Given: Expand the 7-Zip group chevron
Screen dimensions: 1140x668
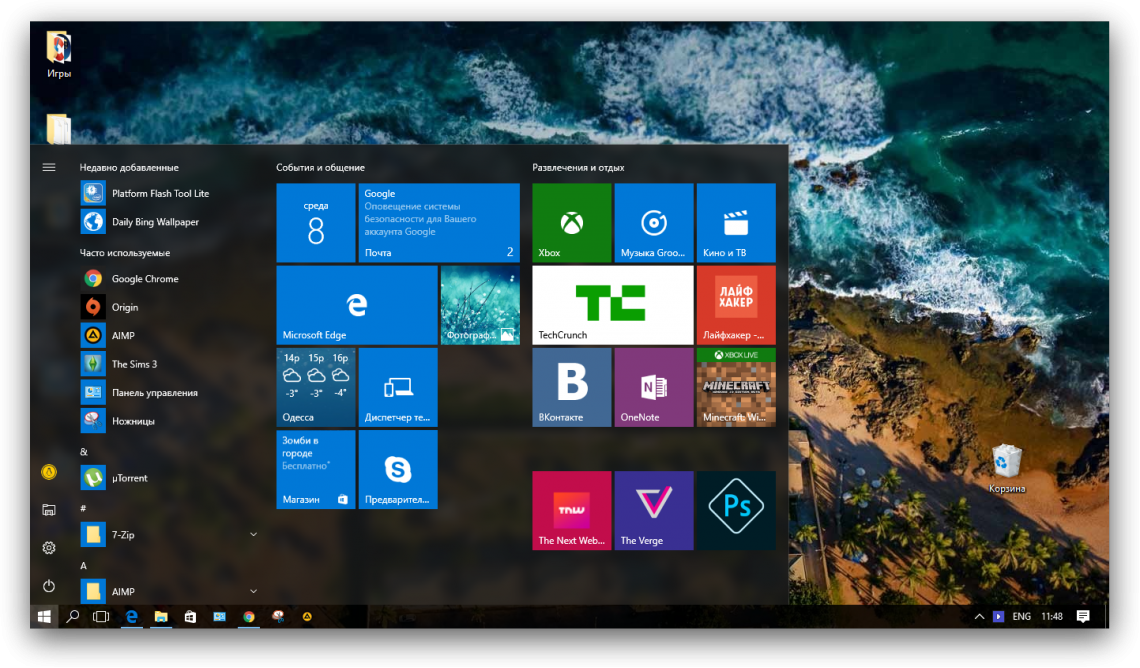Looking at the screenshot, I should pyautogui.click(x=253, y=534).
